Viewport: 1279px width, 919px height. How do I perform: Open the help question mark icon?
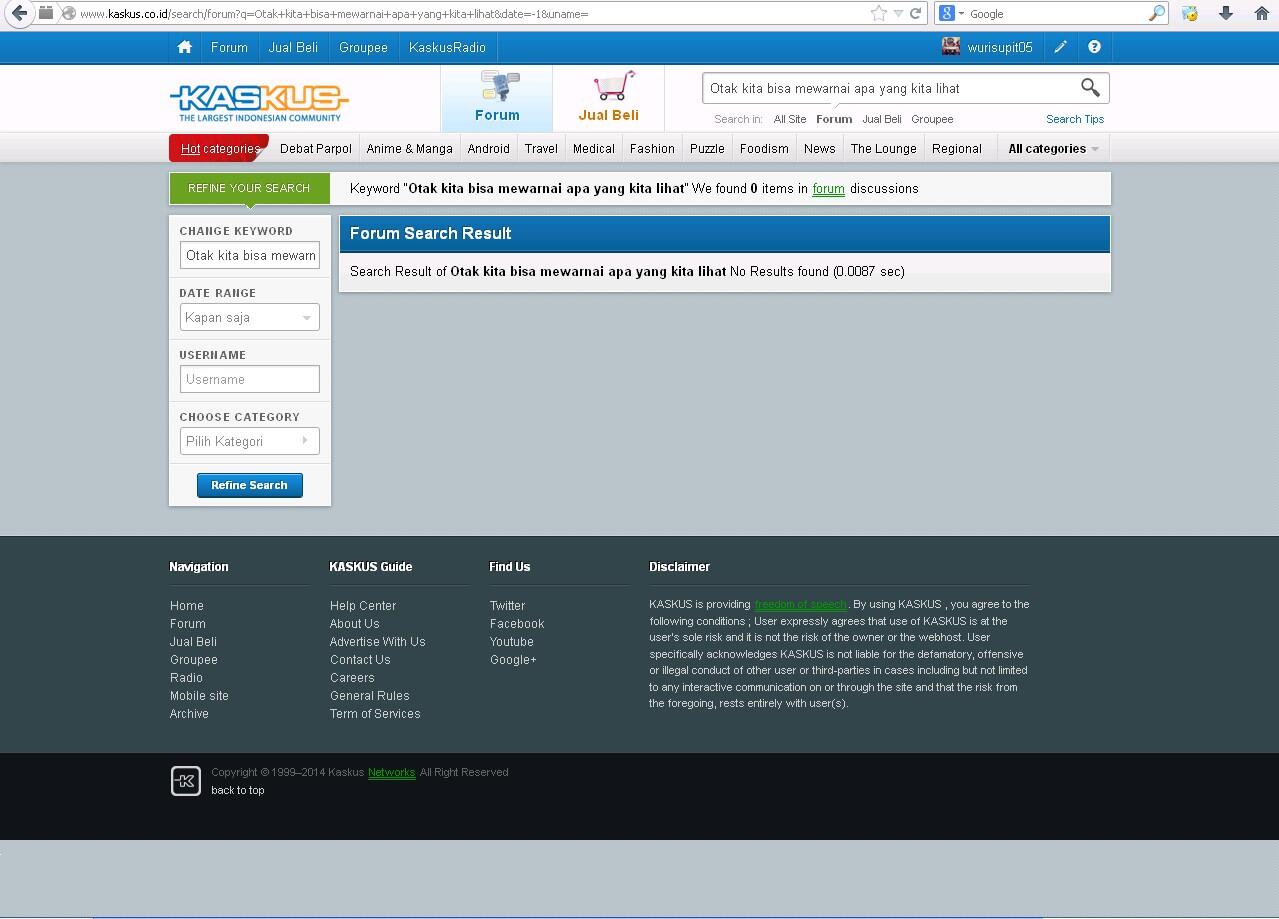[1094, 47]
